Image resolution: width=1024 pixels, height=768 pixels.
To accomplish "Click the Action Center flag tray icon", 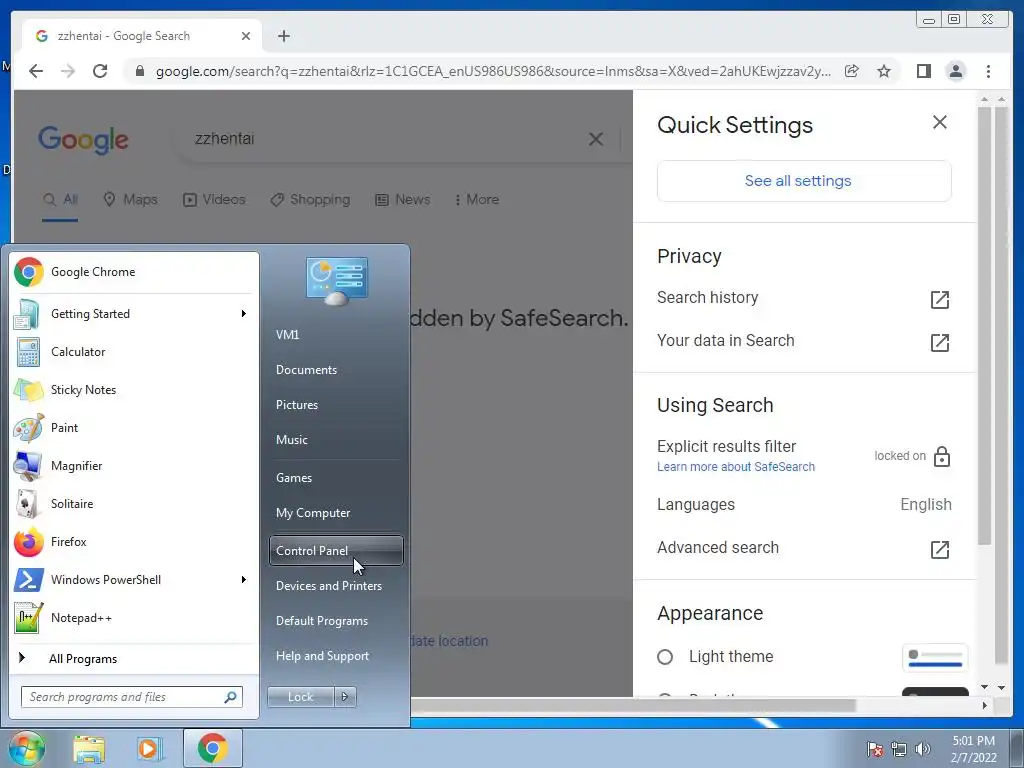I will [875, 749].
